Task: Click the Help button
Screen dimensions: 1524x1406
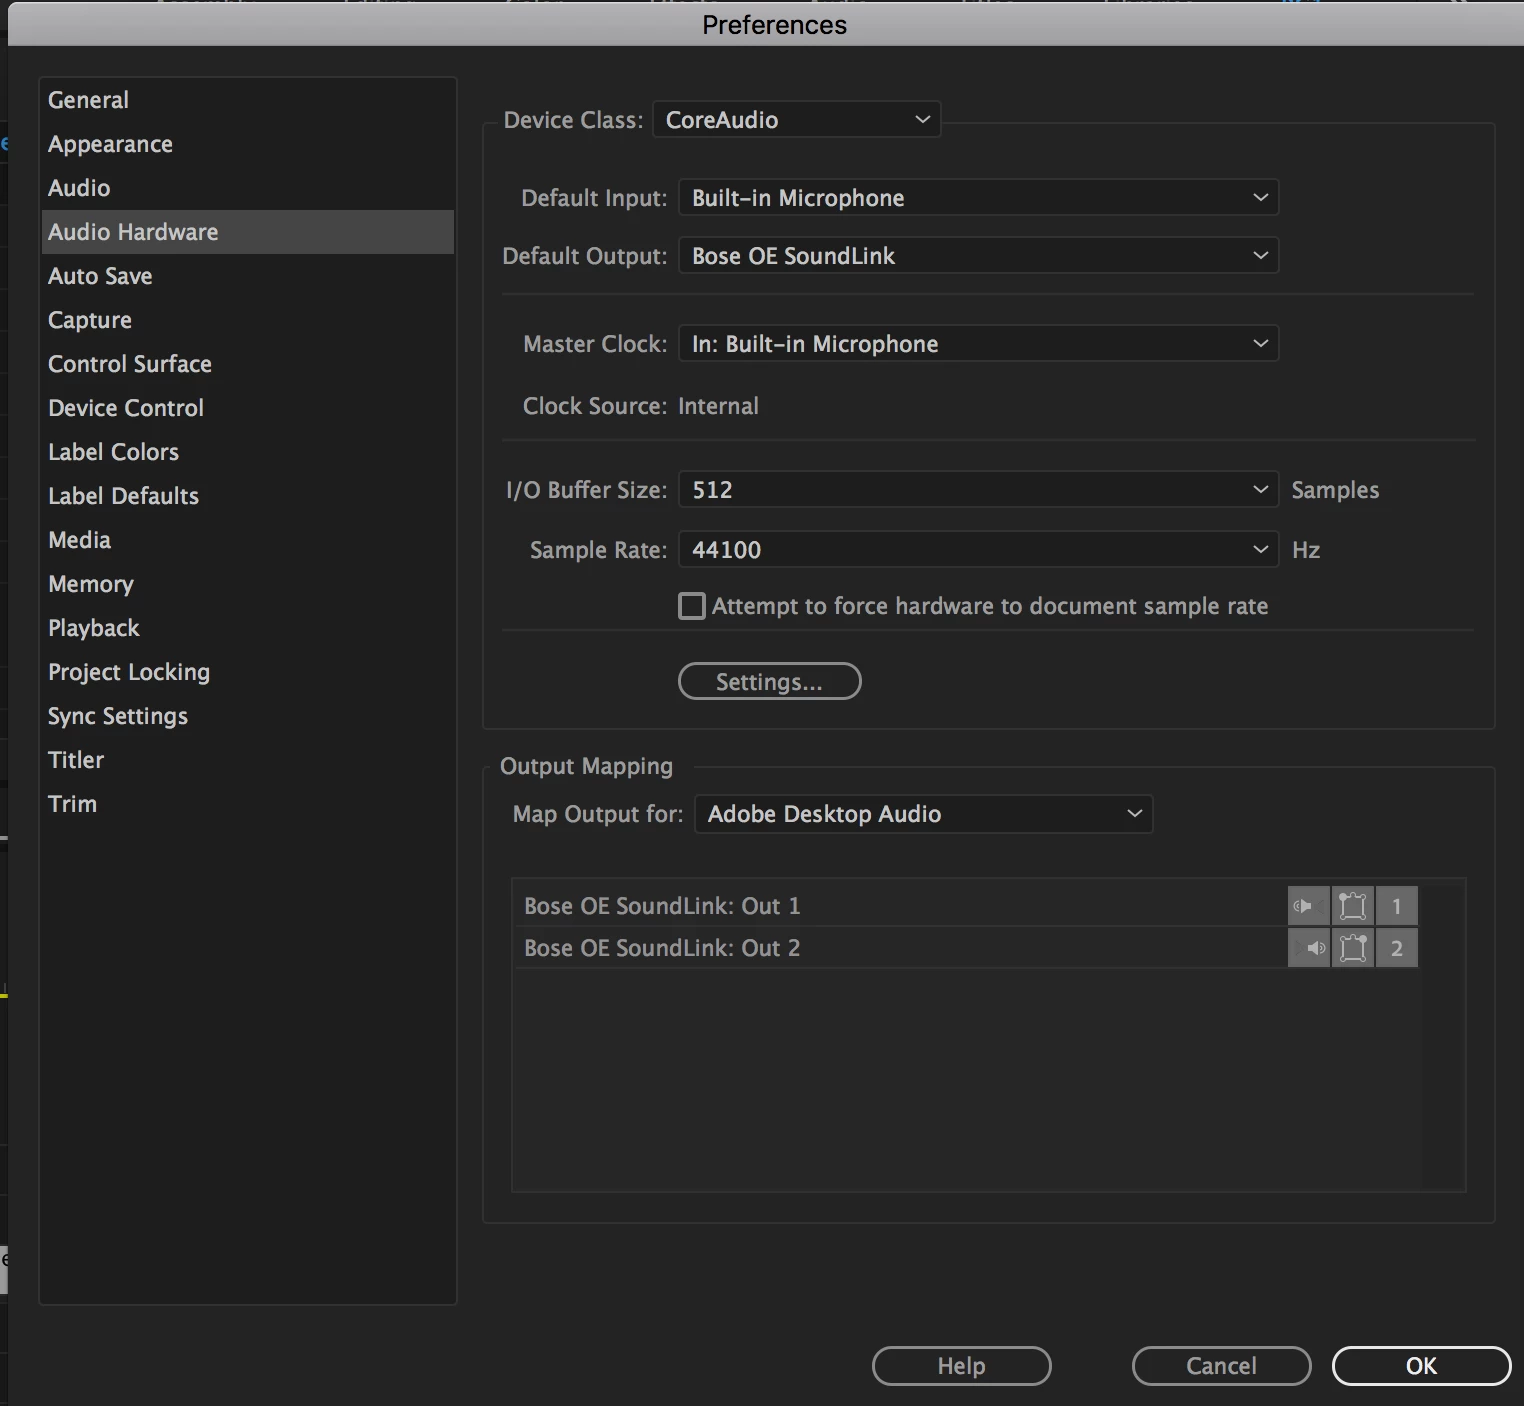Action: pyautogui.click(x=961, y=1366)
